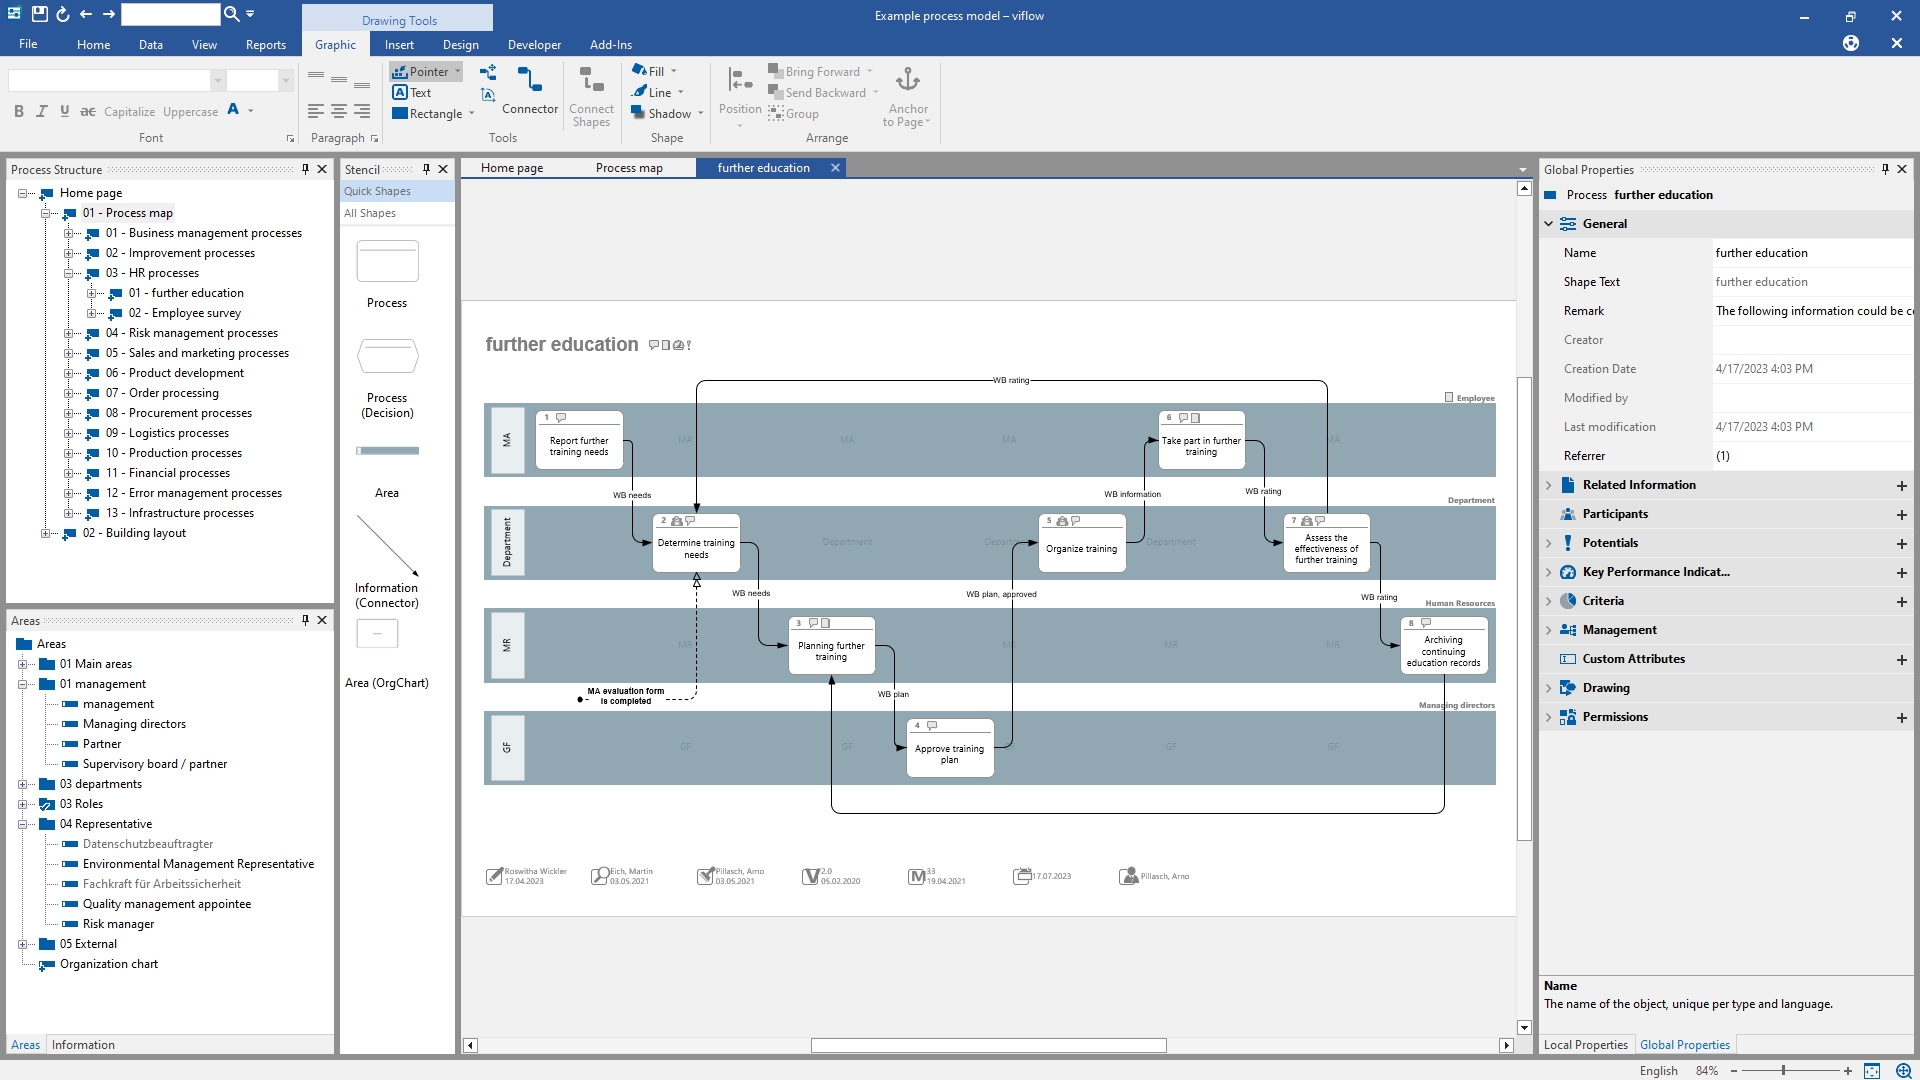Image resolution: width=1920 pixels, height=1080 pixels.
Task: Click the zoom search icon in the status bar
Action: click(1904, 1070)
